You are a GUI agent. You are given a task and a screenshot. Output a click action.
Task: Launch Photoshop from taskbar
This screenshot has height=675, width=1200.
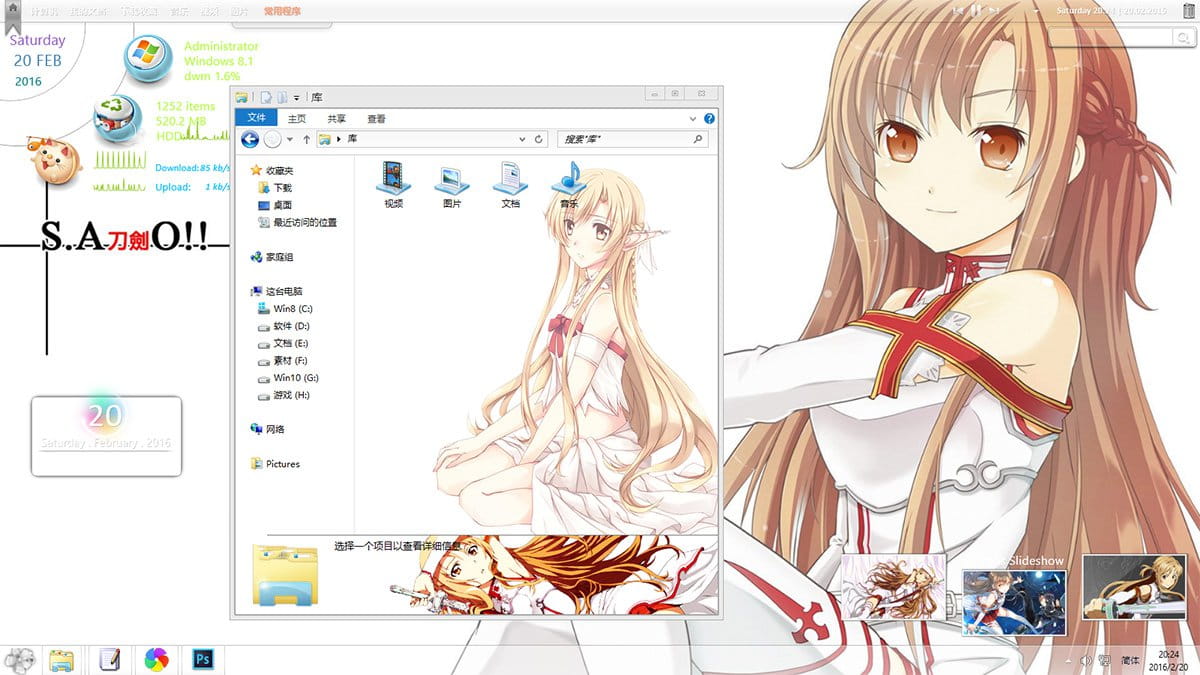pyautogui.click(x=204, y=660)
